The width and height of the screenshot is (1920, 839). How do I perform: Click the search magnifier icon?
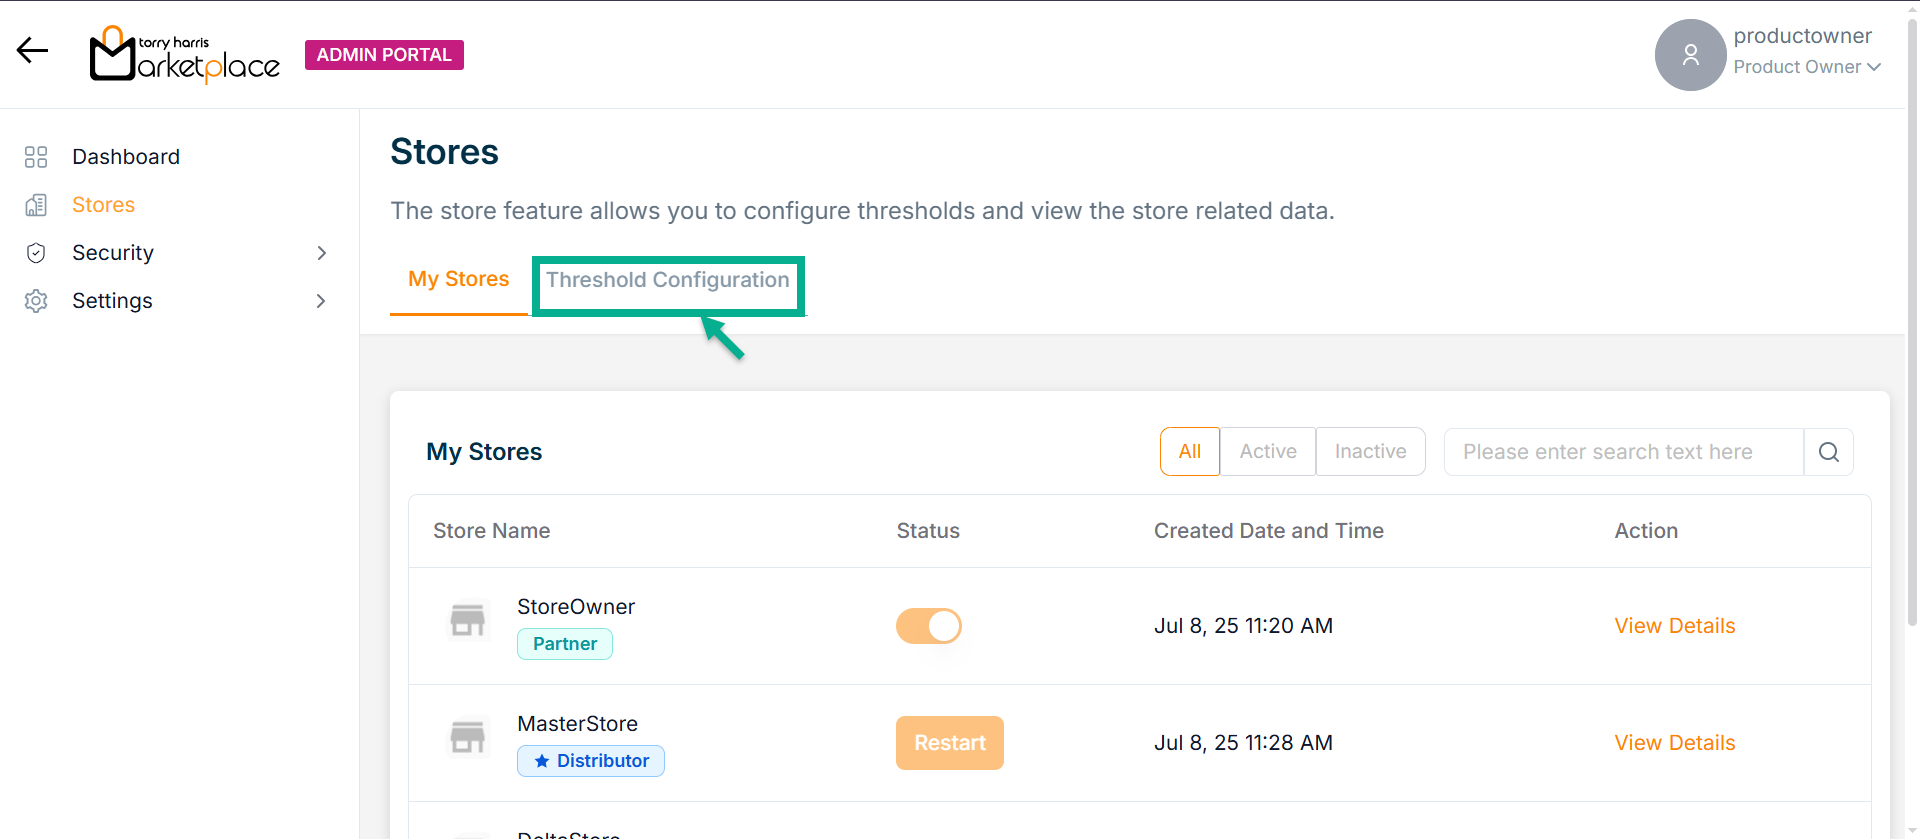point(1828,452)
